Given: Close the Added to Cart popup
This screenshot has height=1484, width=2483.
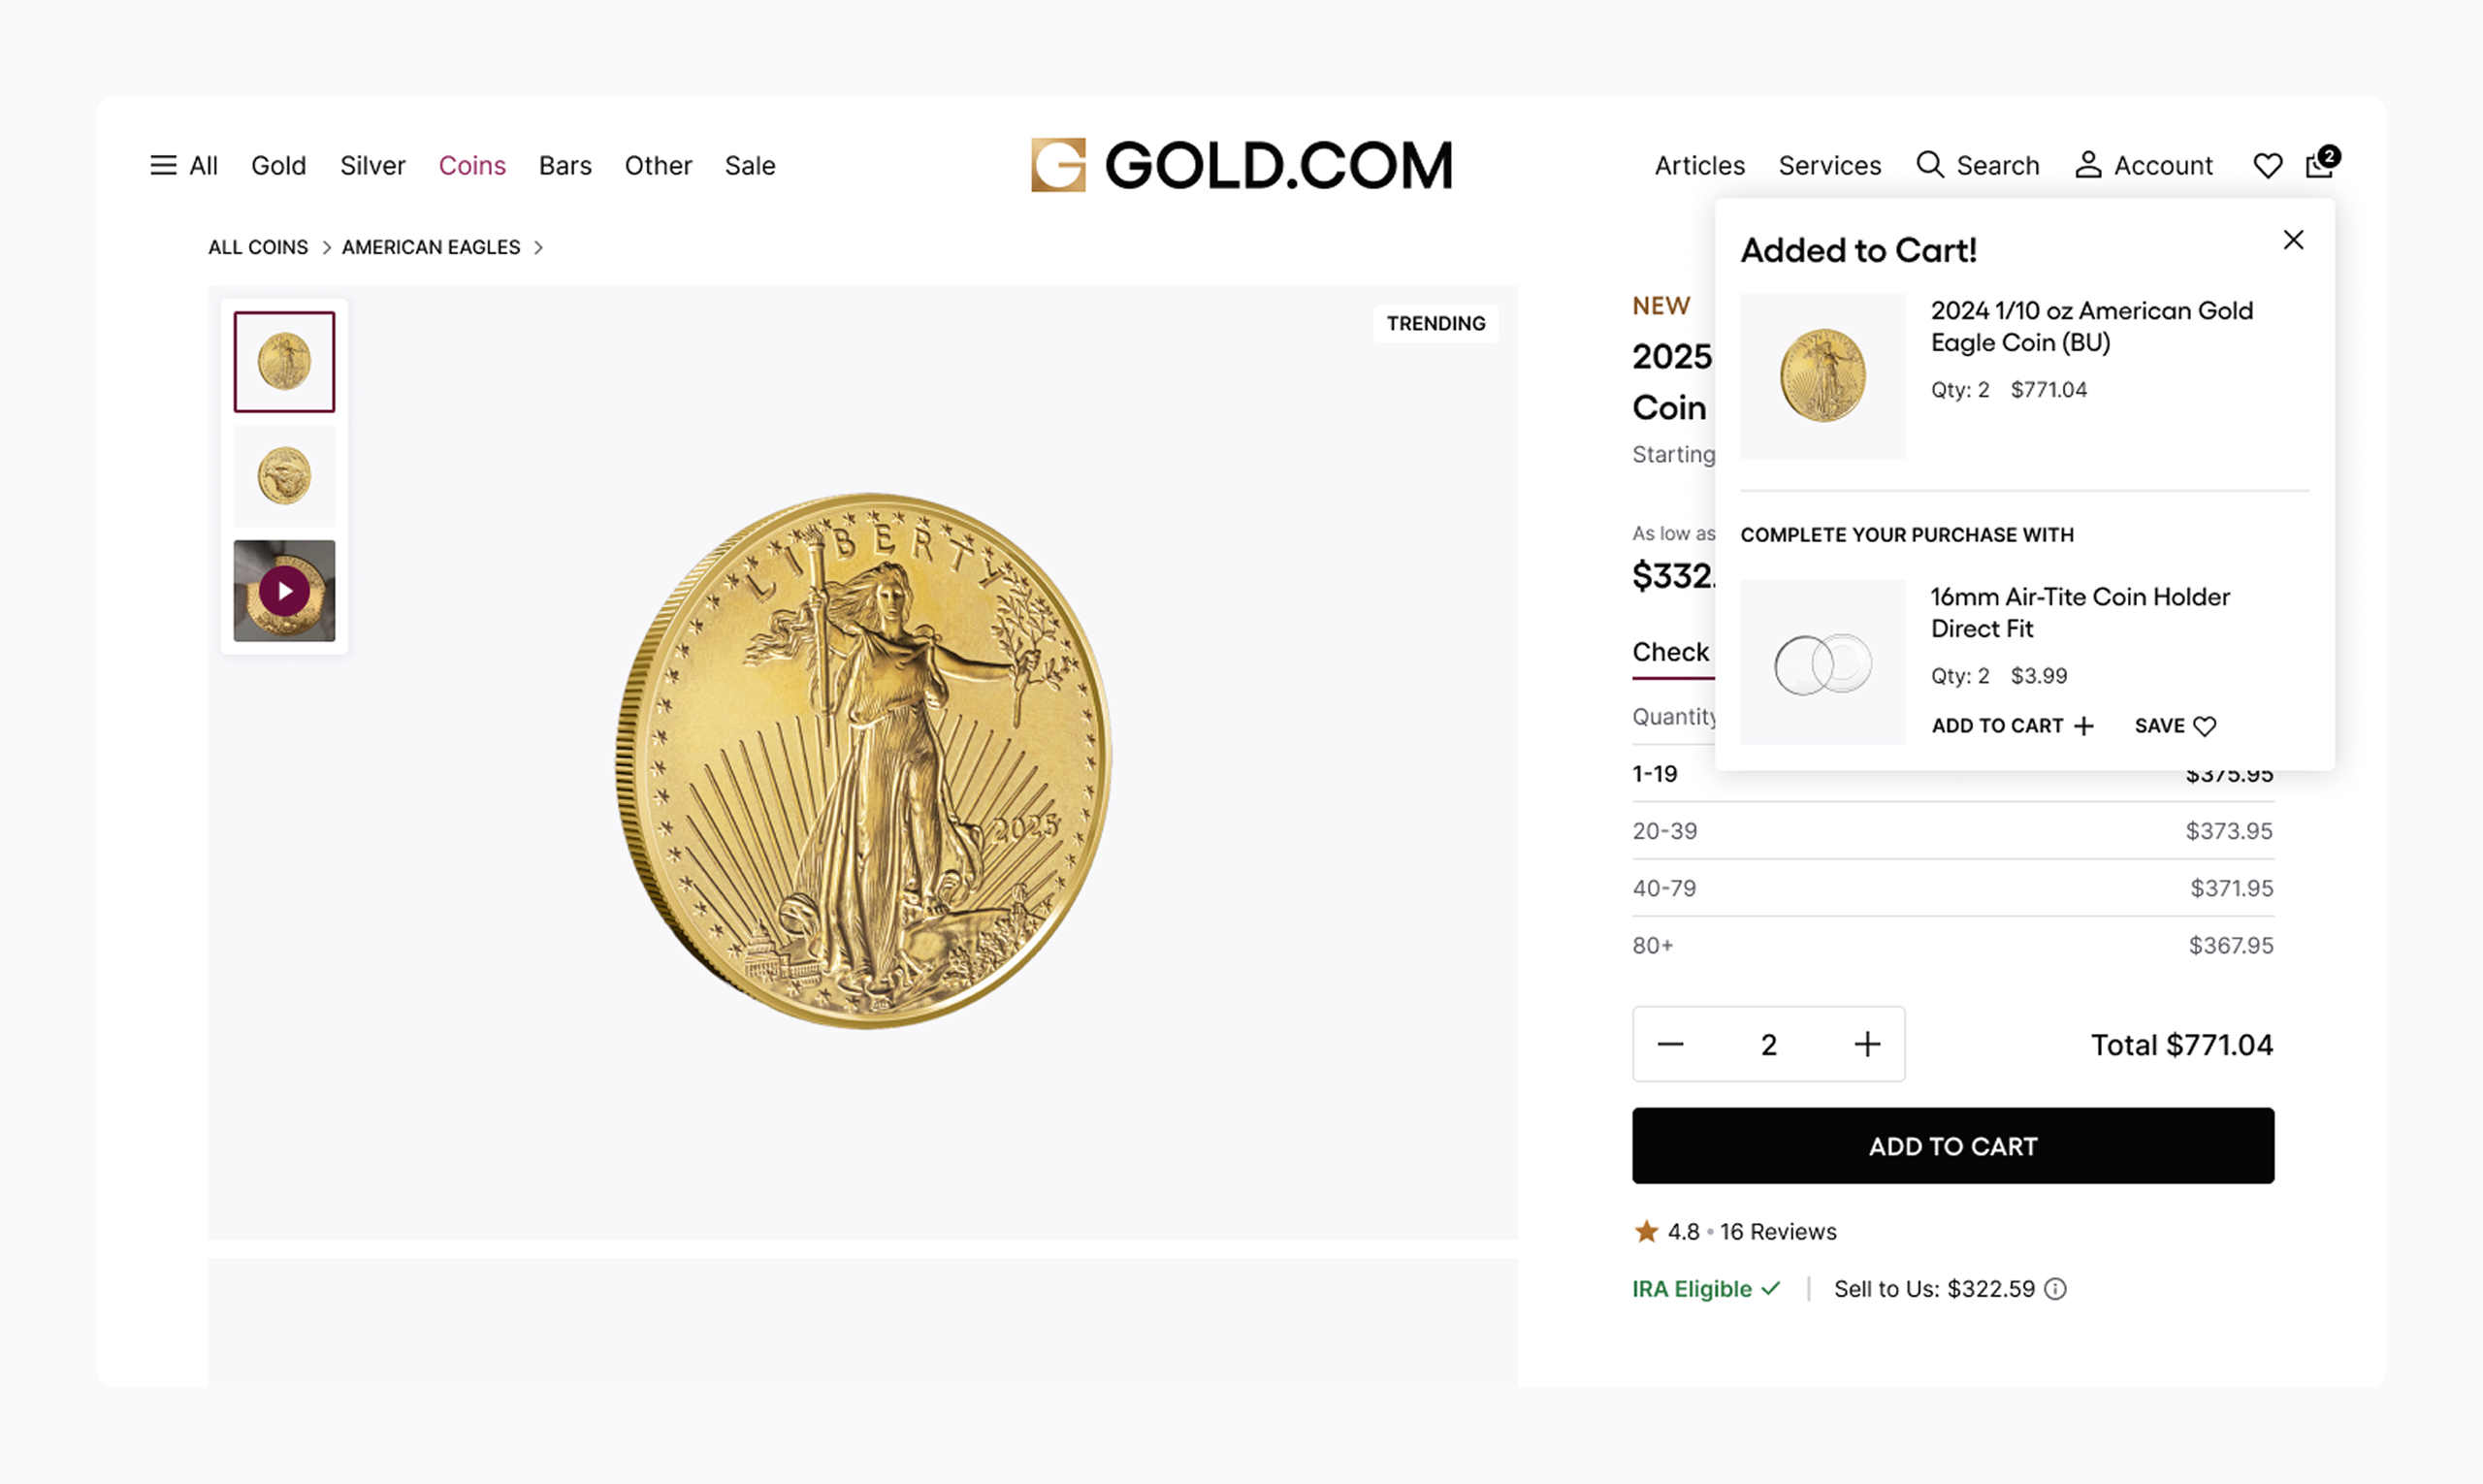Looking at the screenshot, I should [2293, 240].
